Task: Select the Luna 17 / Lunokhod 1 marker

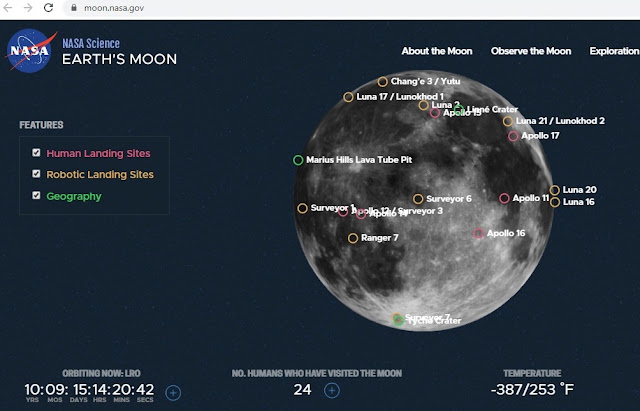Action: tap(348, 97)
